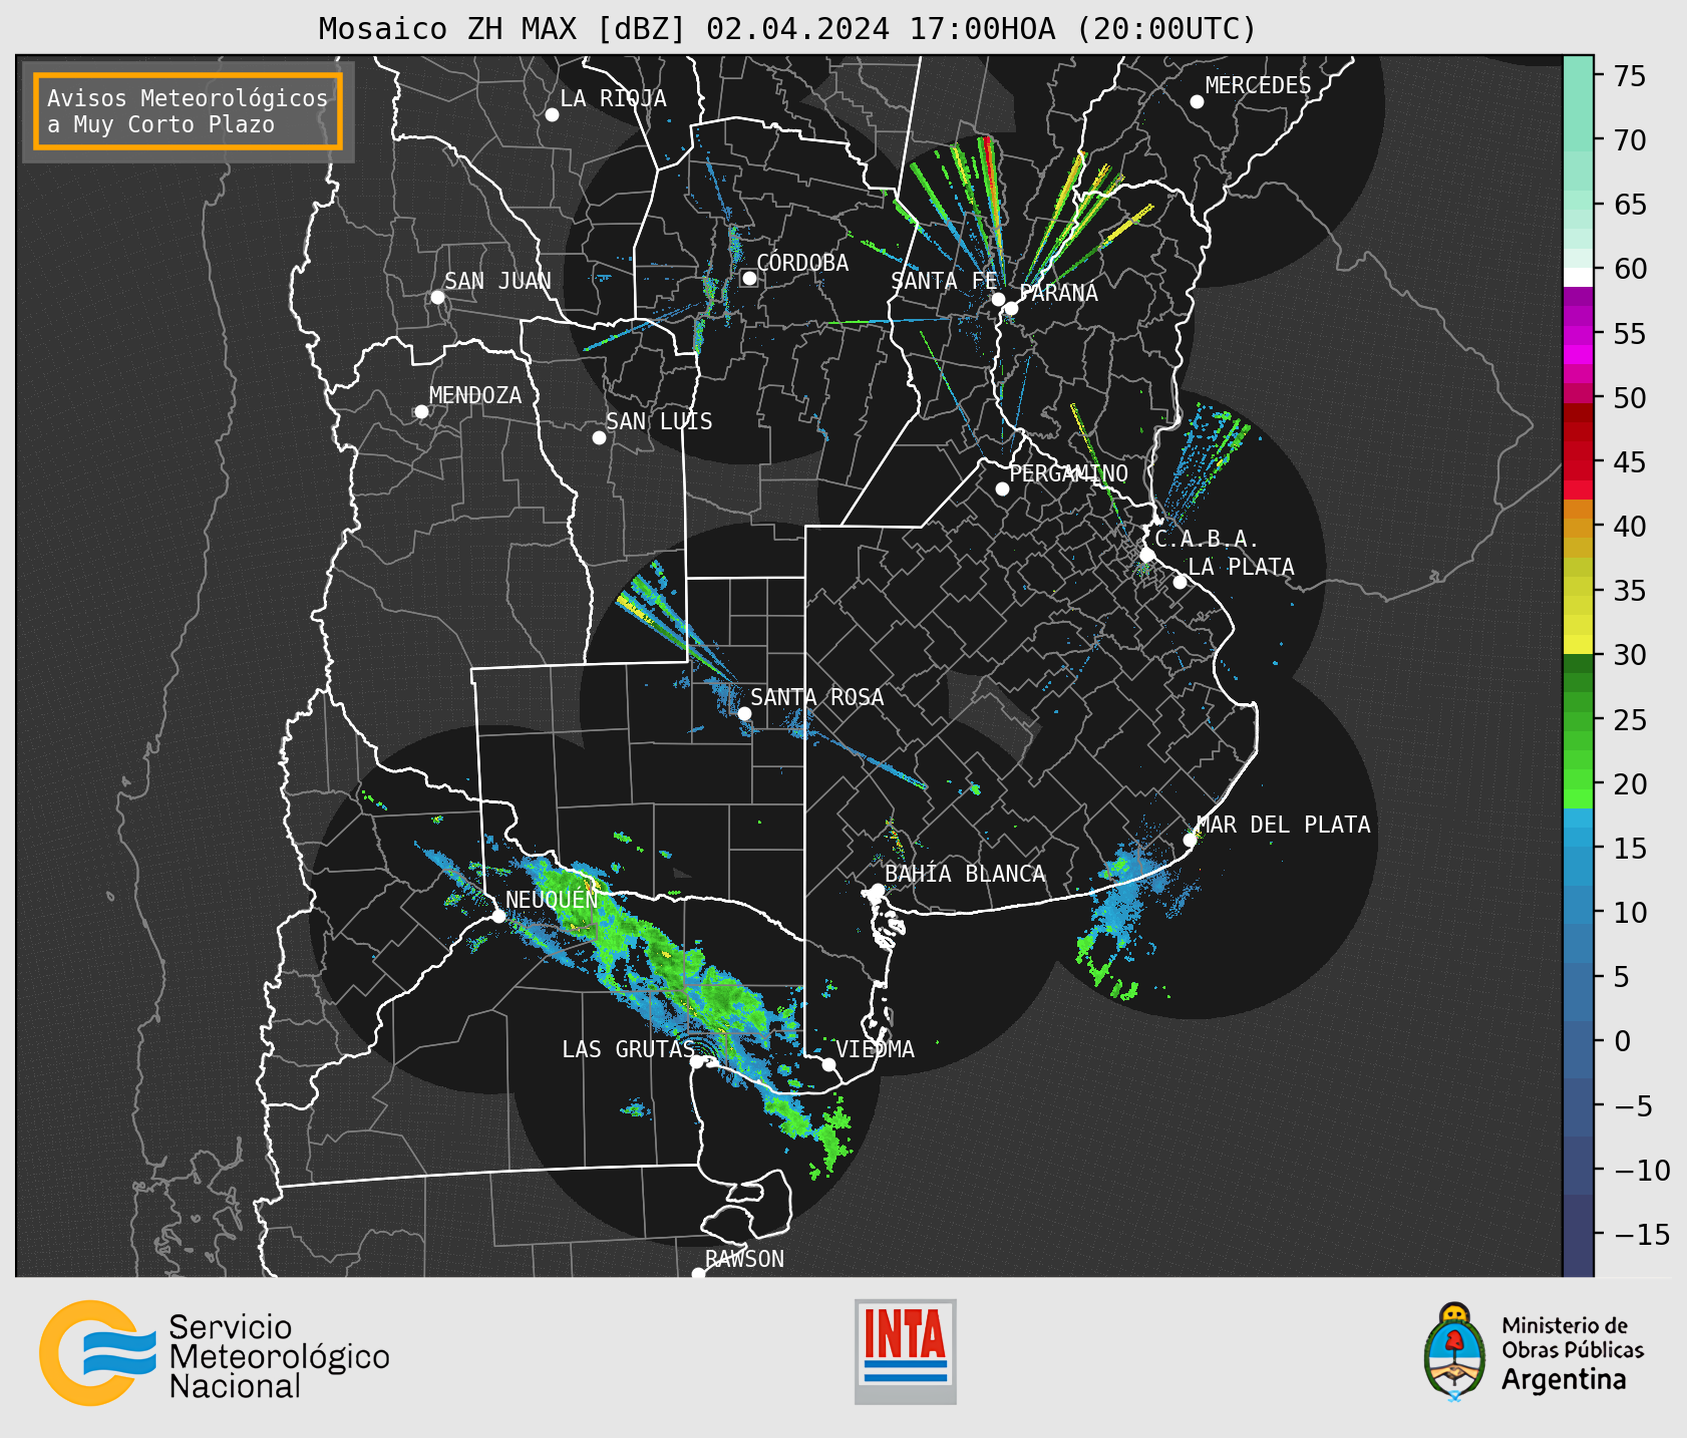The width and height of the screenshot is (1687, 1438).
Task: Click the map title text at the top
Action: pyautogui.click(x=787, y=29)
